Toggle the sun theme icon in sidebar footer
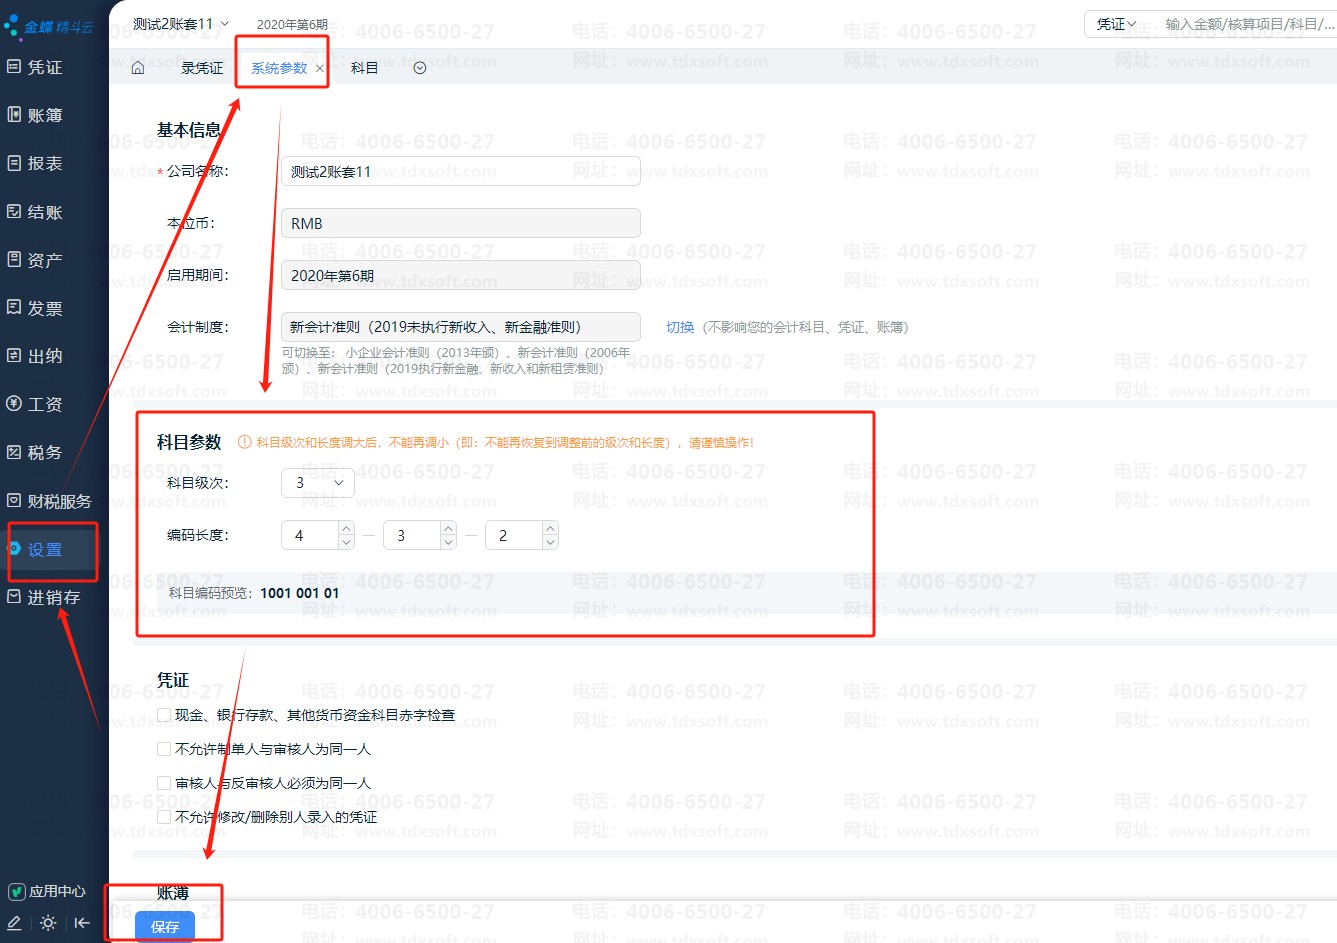The image size is (1337, 943). tap(48, 923)
